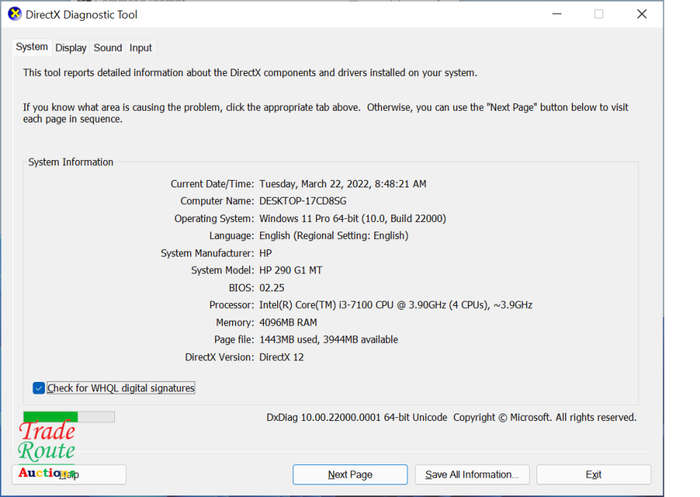Click the Help button
The height and width of the screenshot is (497, 700).
coord(69,474)
